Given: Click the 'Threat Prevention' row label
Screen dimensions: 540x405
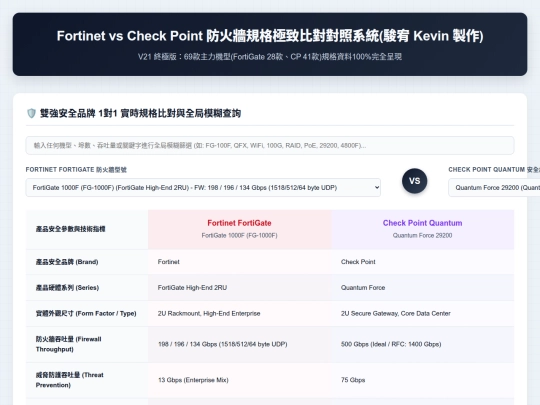Looking at the screenshot, I should pos(70,380).
